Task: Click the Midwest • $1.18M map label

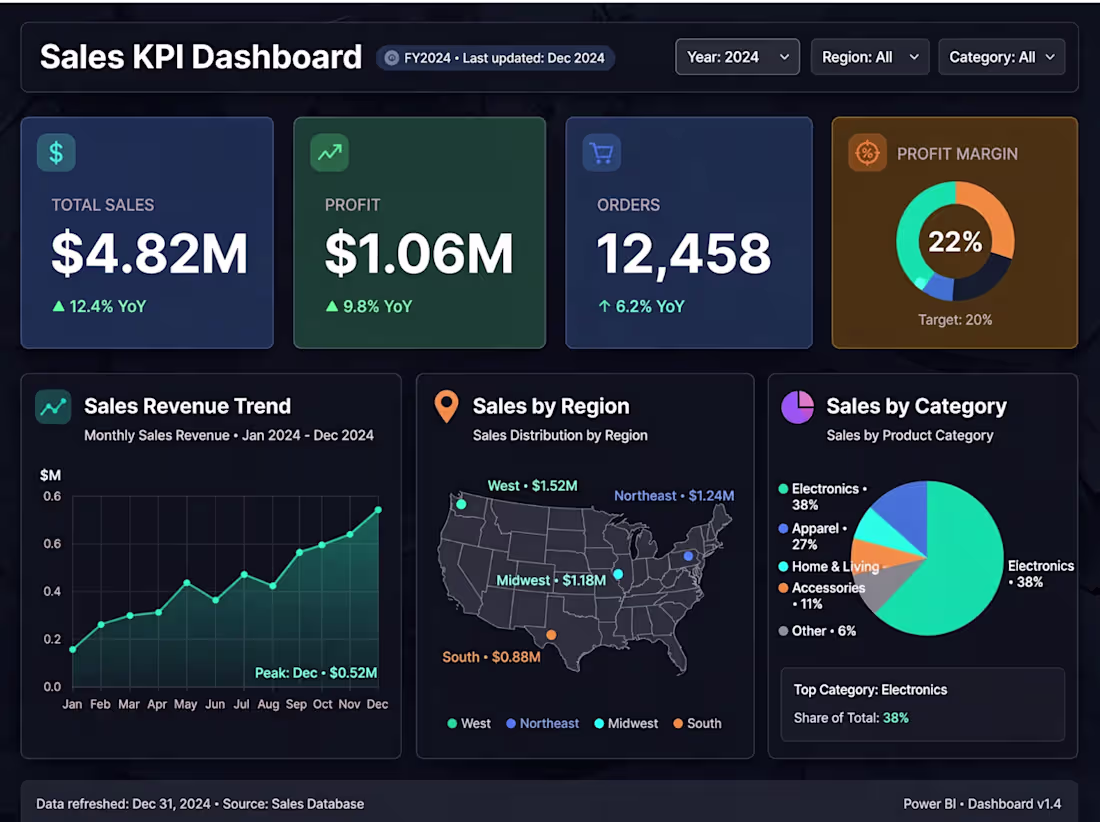Action: (551, 580)
